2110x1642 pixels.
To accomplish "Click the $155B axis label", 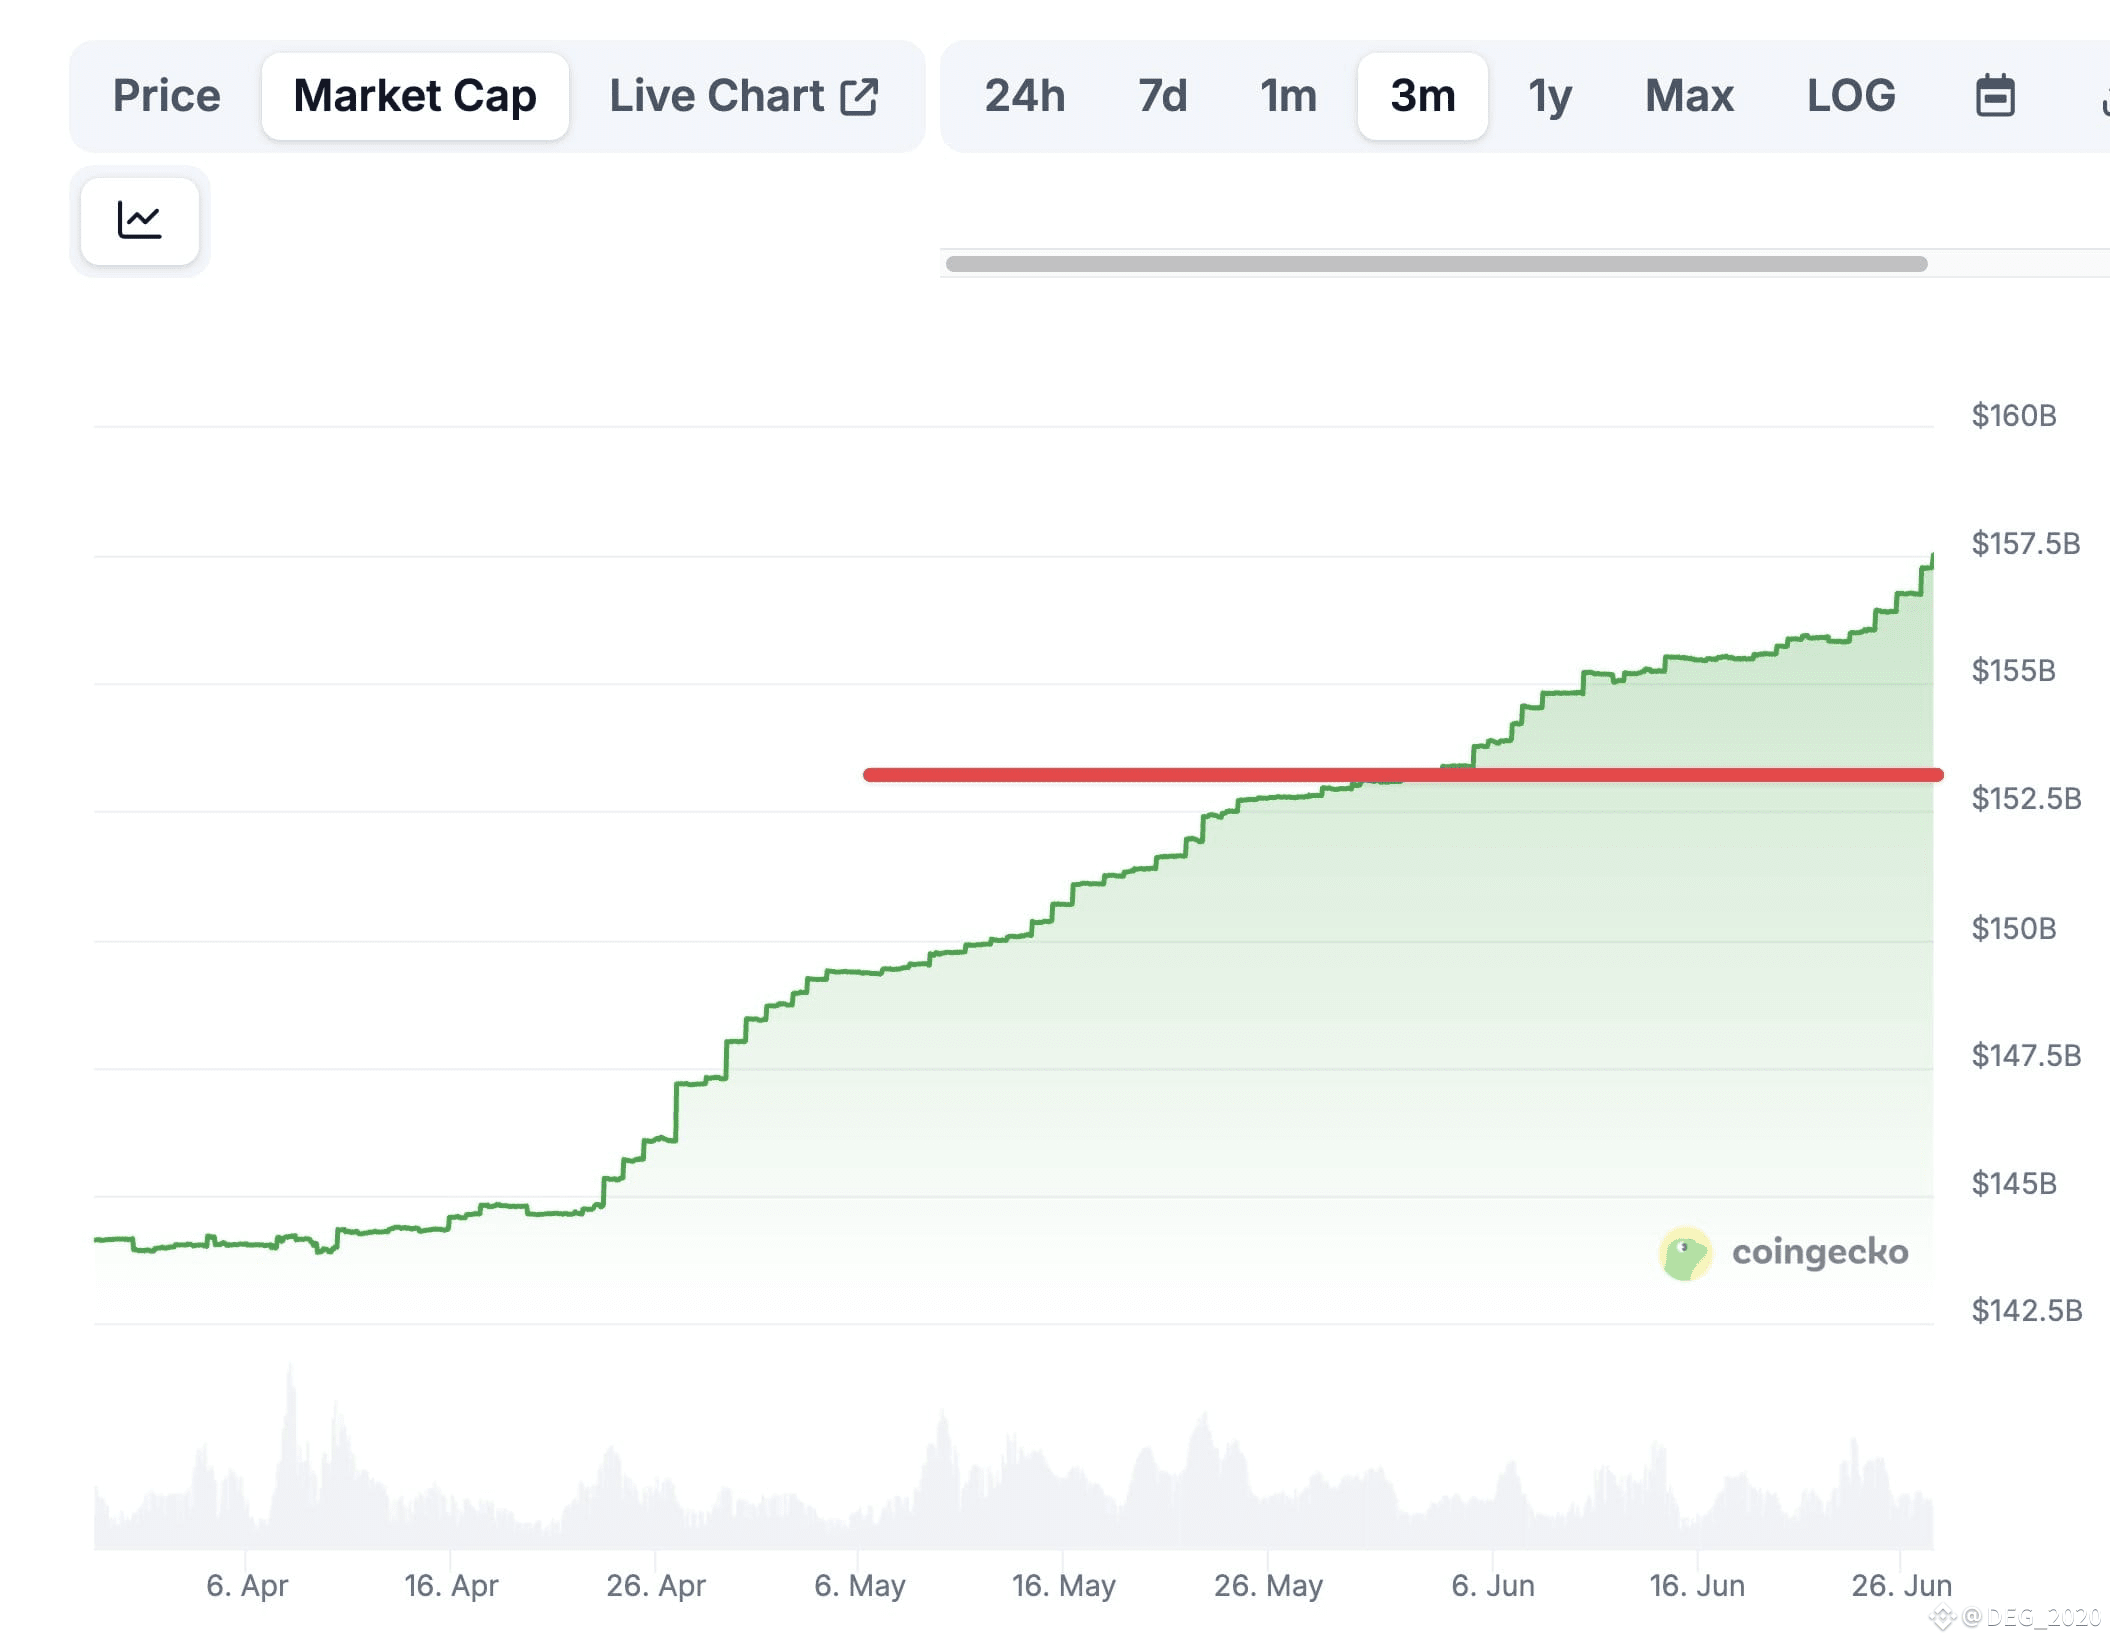I will 2013,670.
